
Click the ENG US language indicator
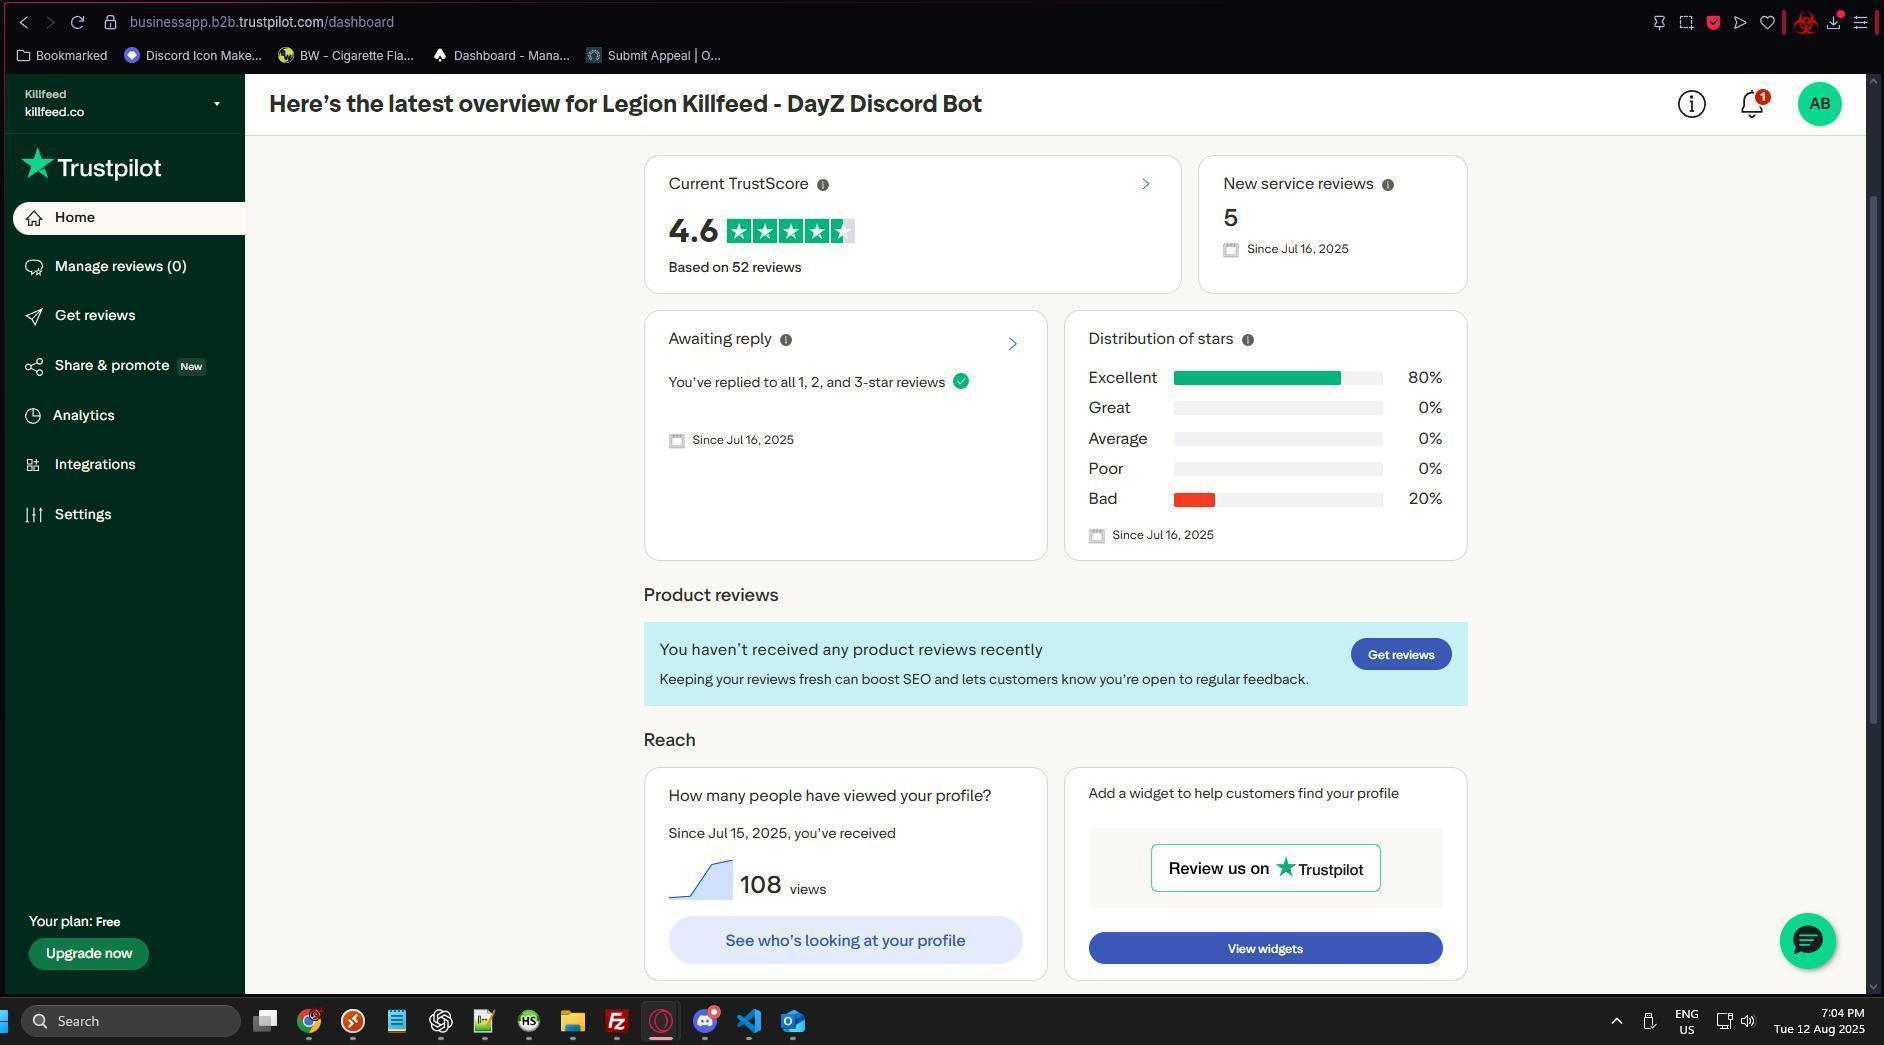(1686, 1021)
